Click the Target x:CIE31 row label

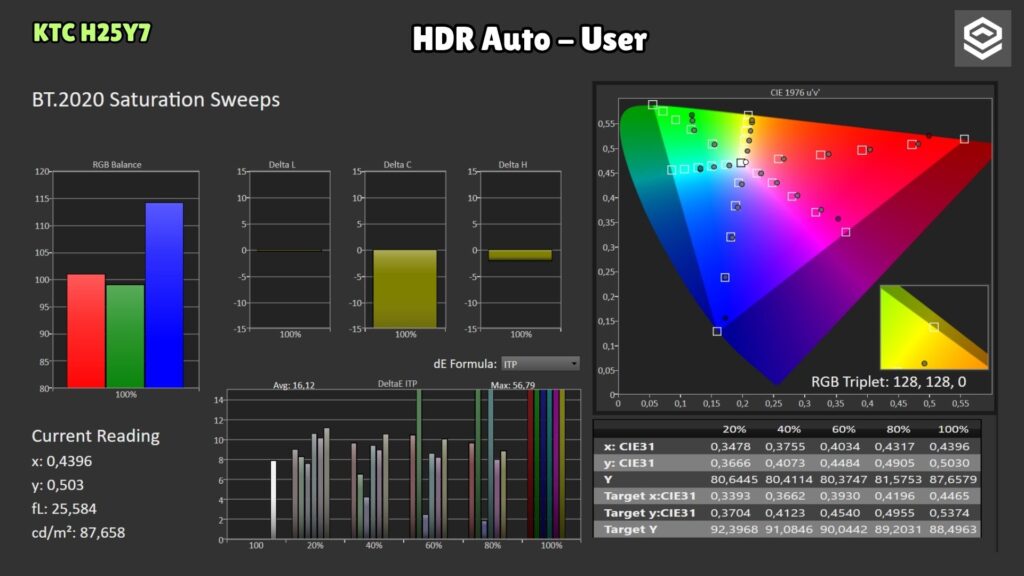649,496
